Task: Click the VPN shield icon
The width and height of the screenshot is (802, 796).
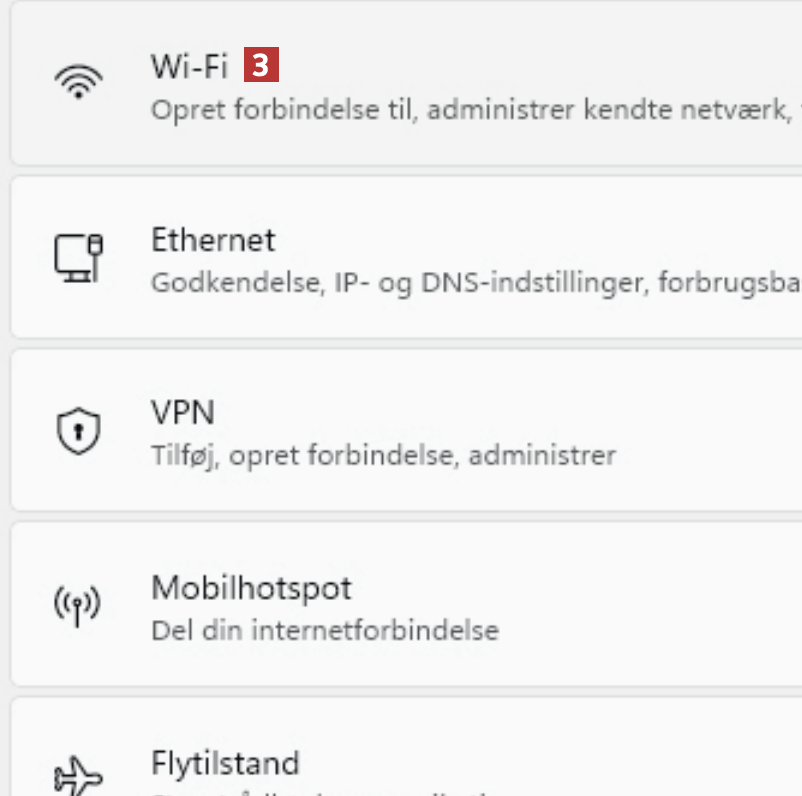Action: [x=78, y=431]
